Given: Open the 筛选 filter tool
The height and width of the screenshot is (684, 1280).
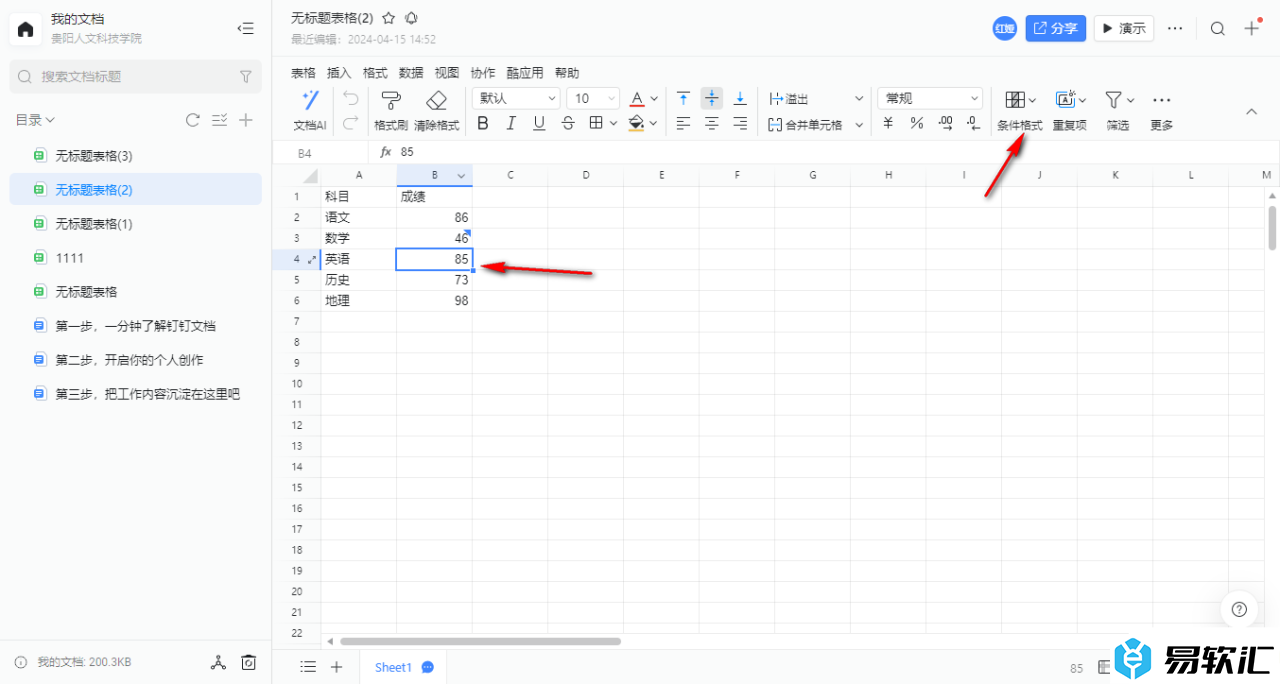Looking at the screenshot, I should pyautogui.click(x=1118, y=110).
